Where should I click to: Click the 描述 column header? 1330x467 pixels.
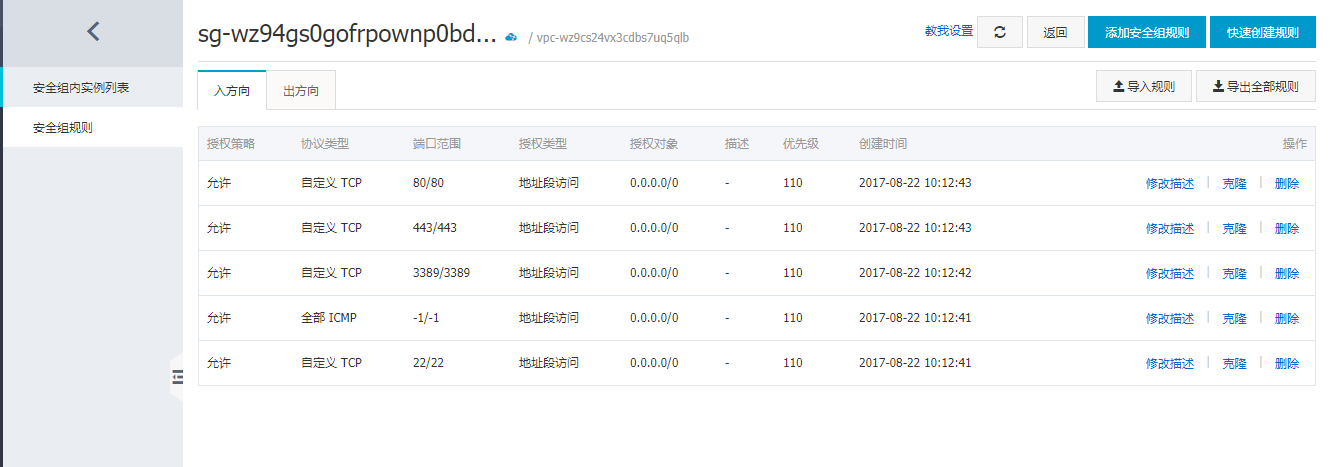click(737, 144)
